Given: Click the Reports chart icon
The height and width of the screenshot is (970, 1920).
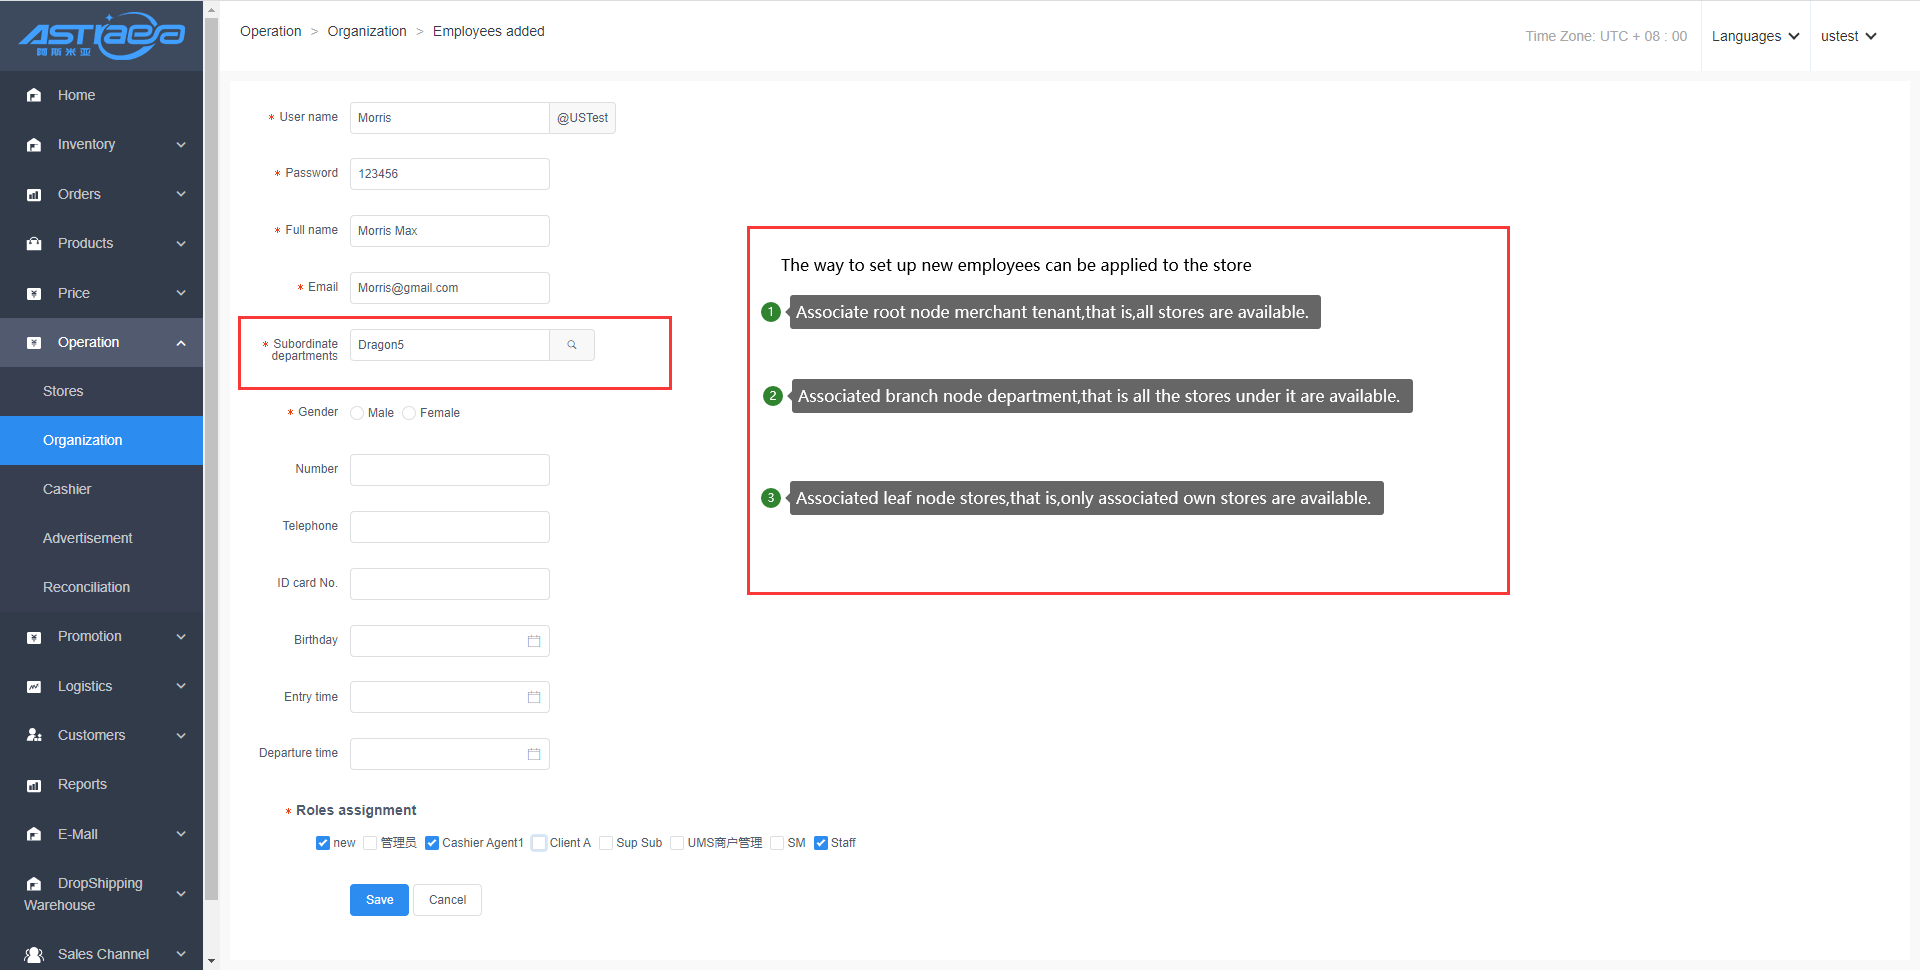Looking at the screenshot, I should tap(34, 785).
